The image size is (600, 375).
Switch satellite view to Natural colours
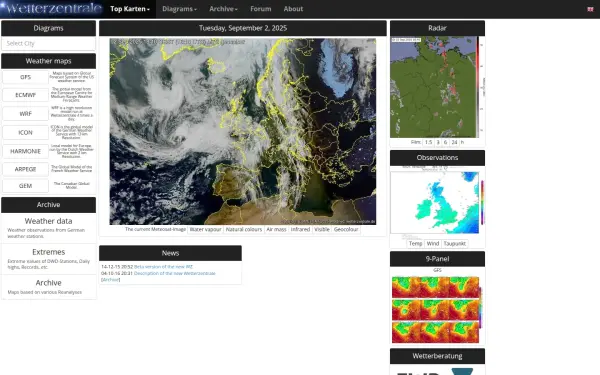click(x=244, y=229)
